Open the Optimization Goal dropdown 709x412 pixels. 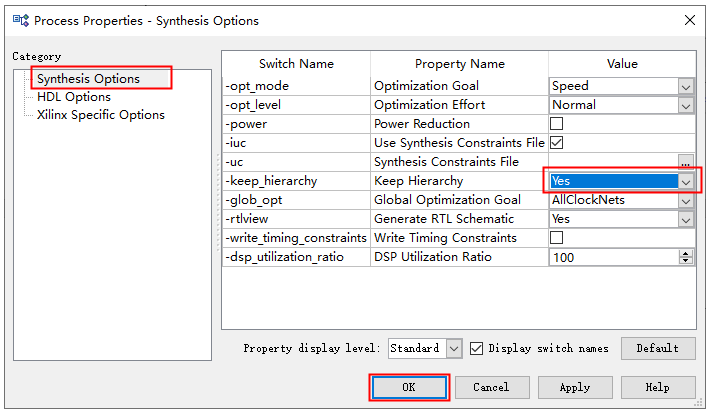[x=685, y=86]
